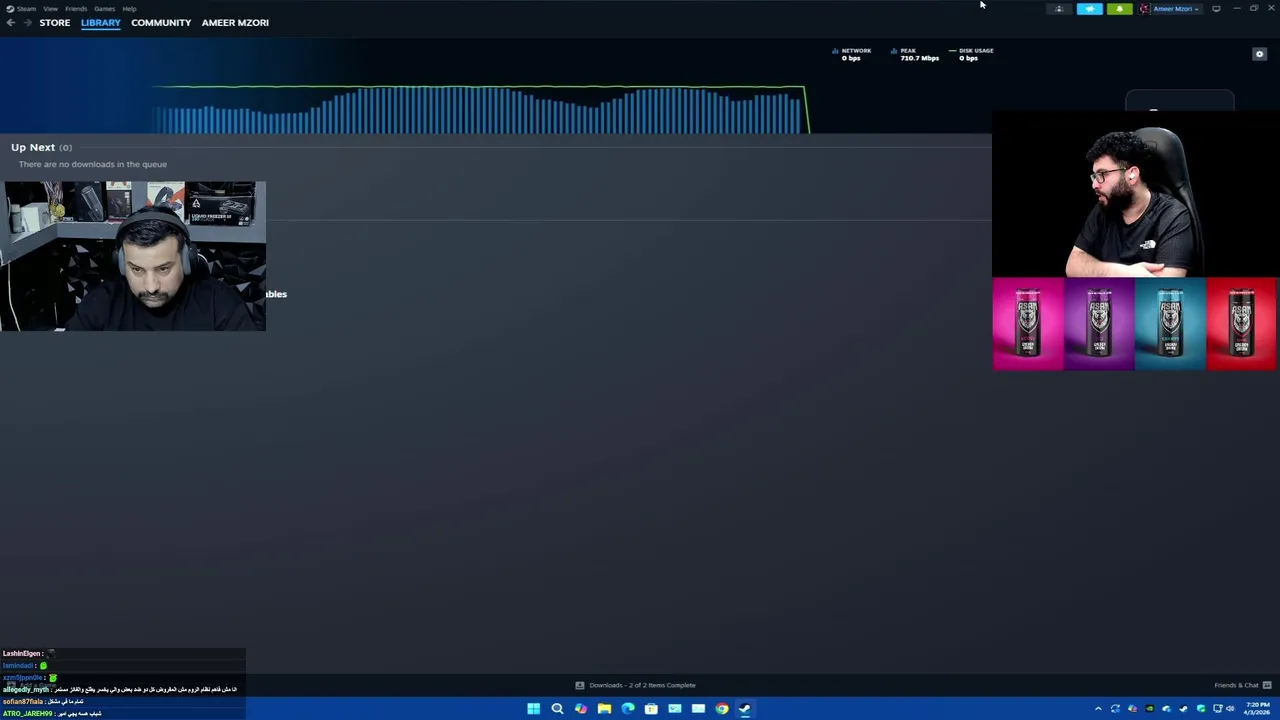Open the Games menu
The image size is (1280, 720).
tap(104, 9)
